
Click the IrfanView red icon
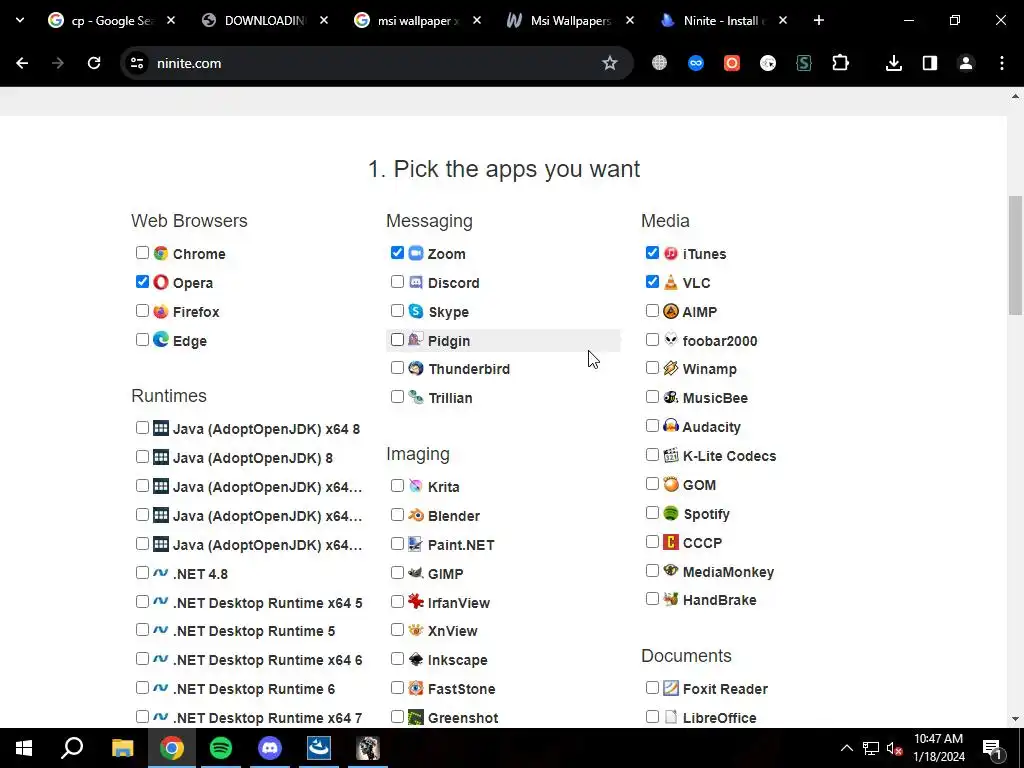[x=416, y=601]
